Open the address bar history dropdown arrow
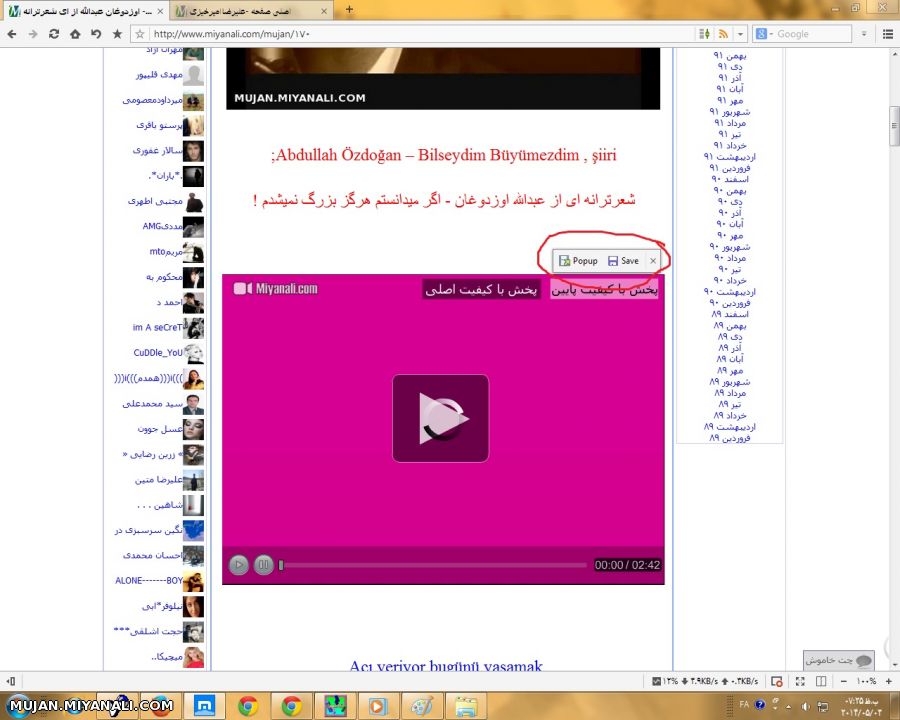900x720 pixels. 740,34
